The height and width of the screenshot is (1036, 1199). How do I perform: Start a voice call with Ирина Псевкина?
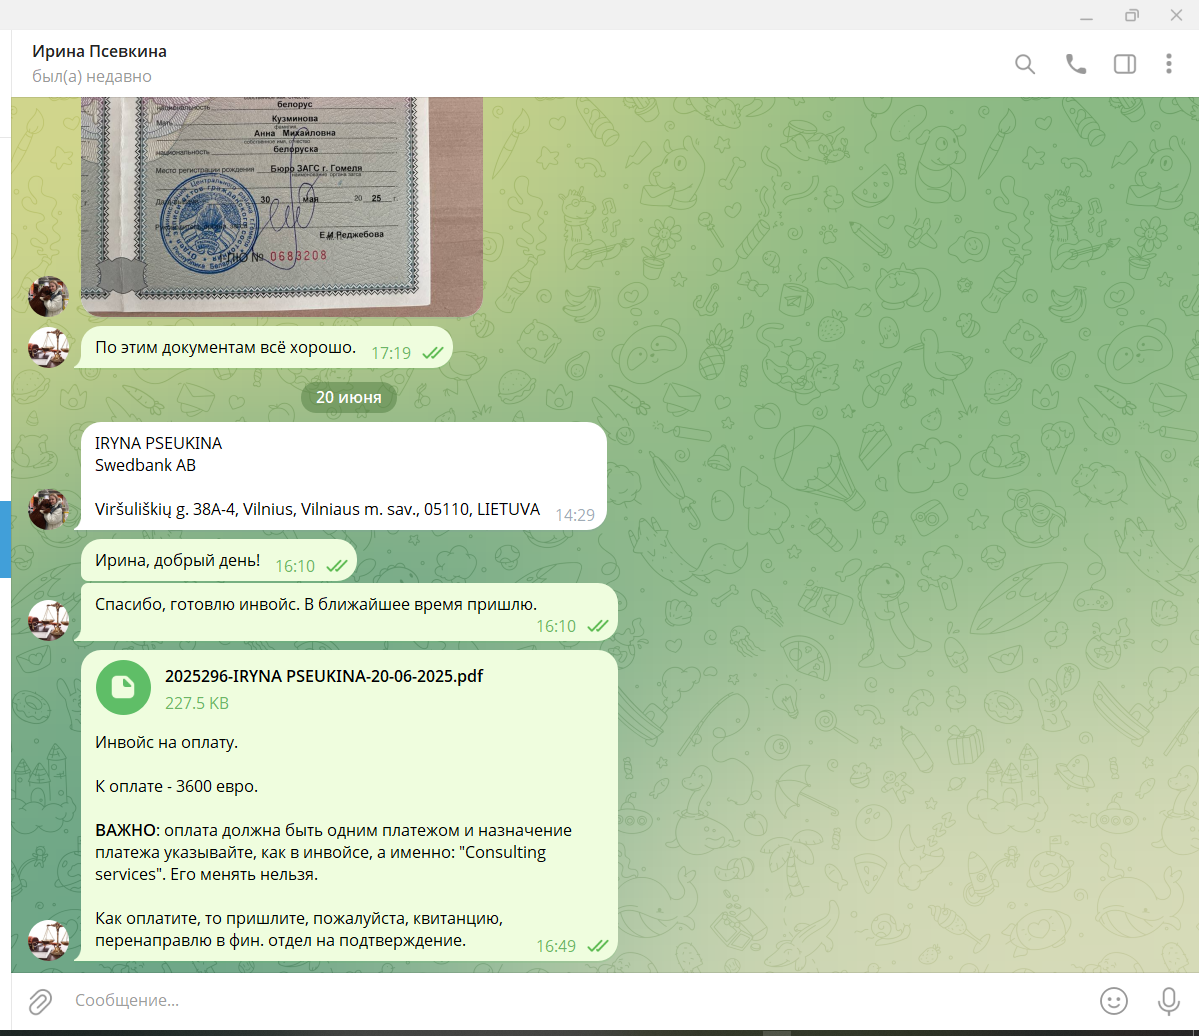1075,64
